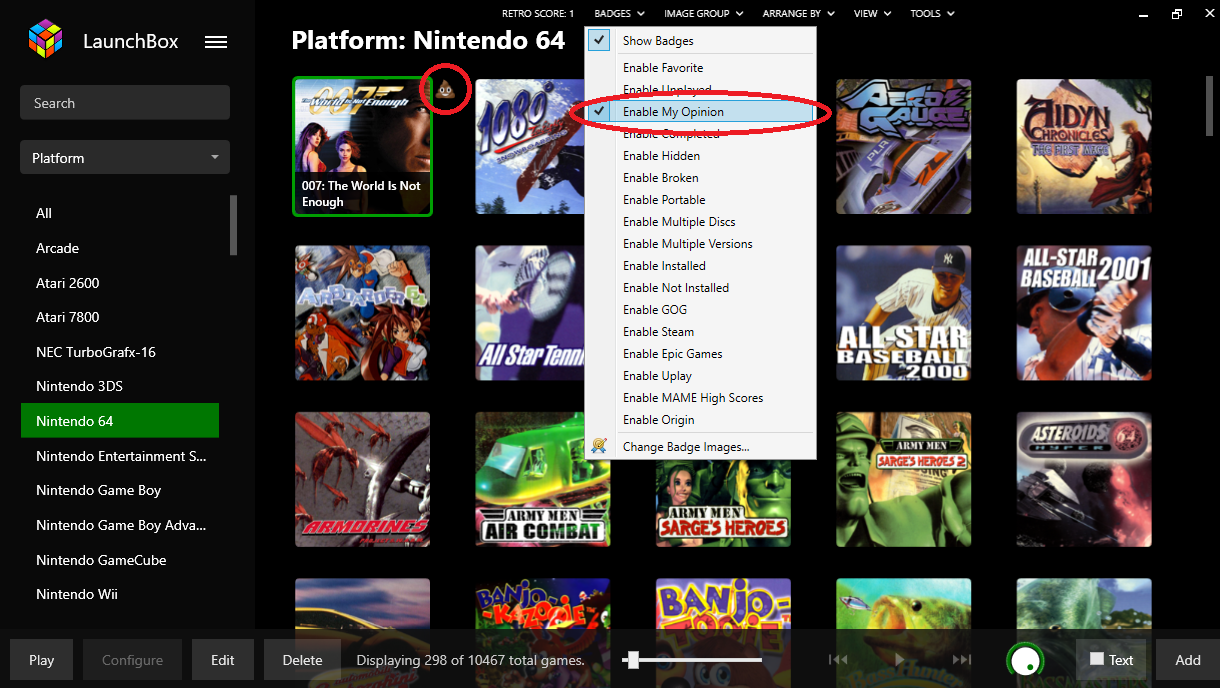Uncheck Show Badges option

pyautogui.click(x=701, y=41)
